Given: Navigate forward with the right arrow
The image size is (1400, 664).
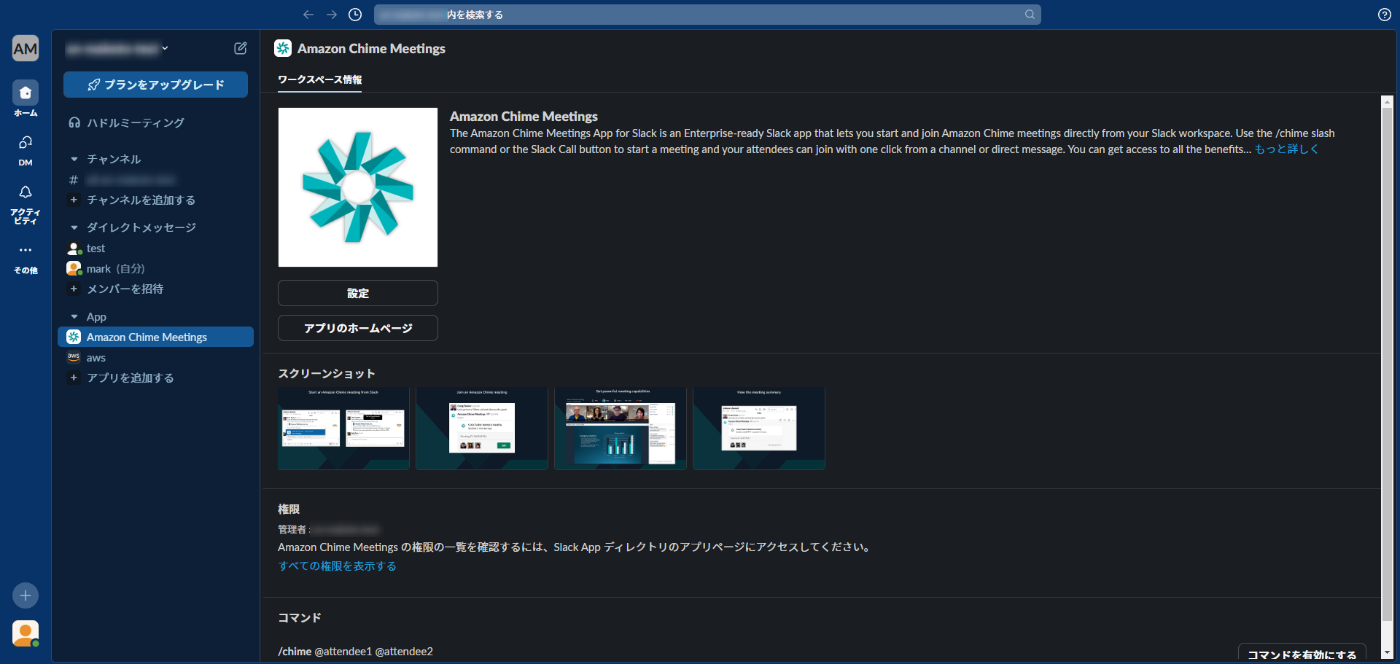Looking at the screenshot, I should 332,14.
